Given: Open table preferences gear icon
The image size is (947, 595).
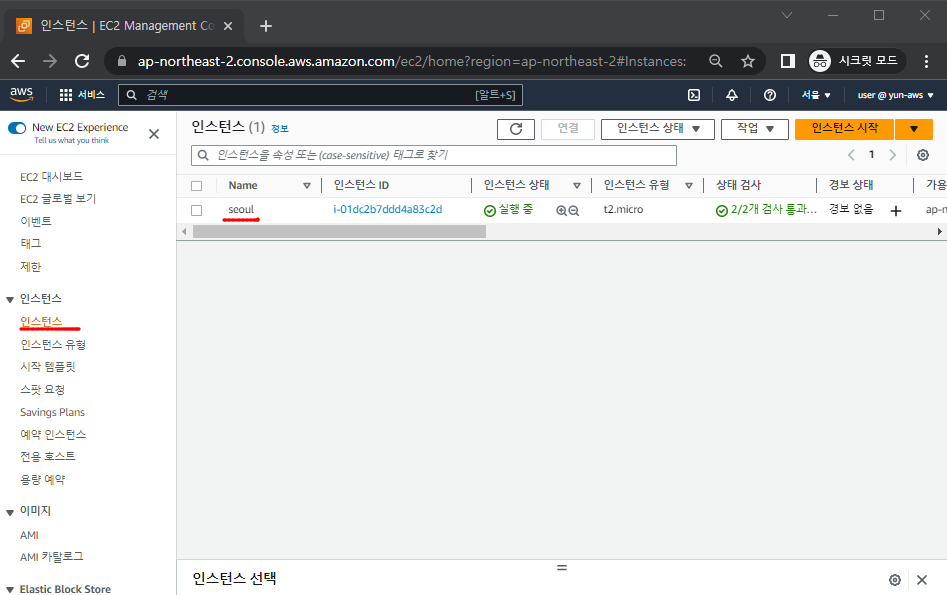Looking at the screenshot, I should click(923, 155).
